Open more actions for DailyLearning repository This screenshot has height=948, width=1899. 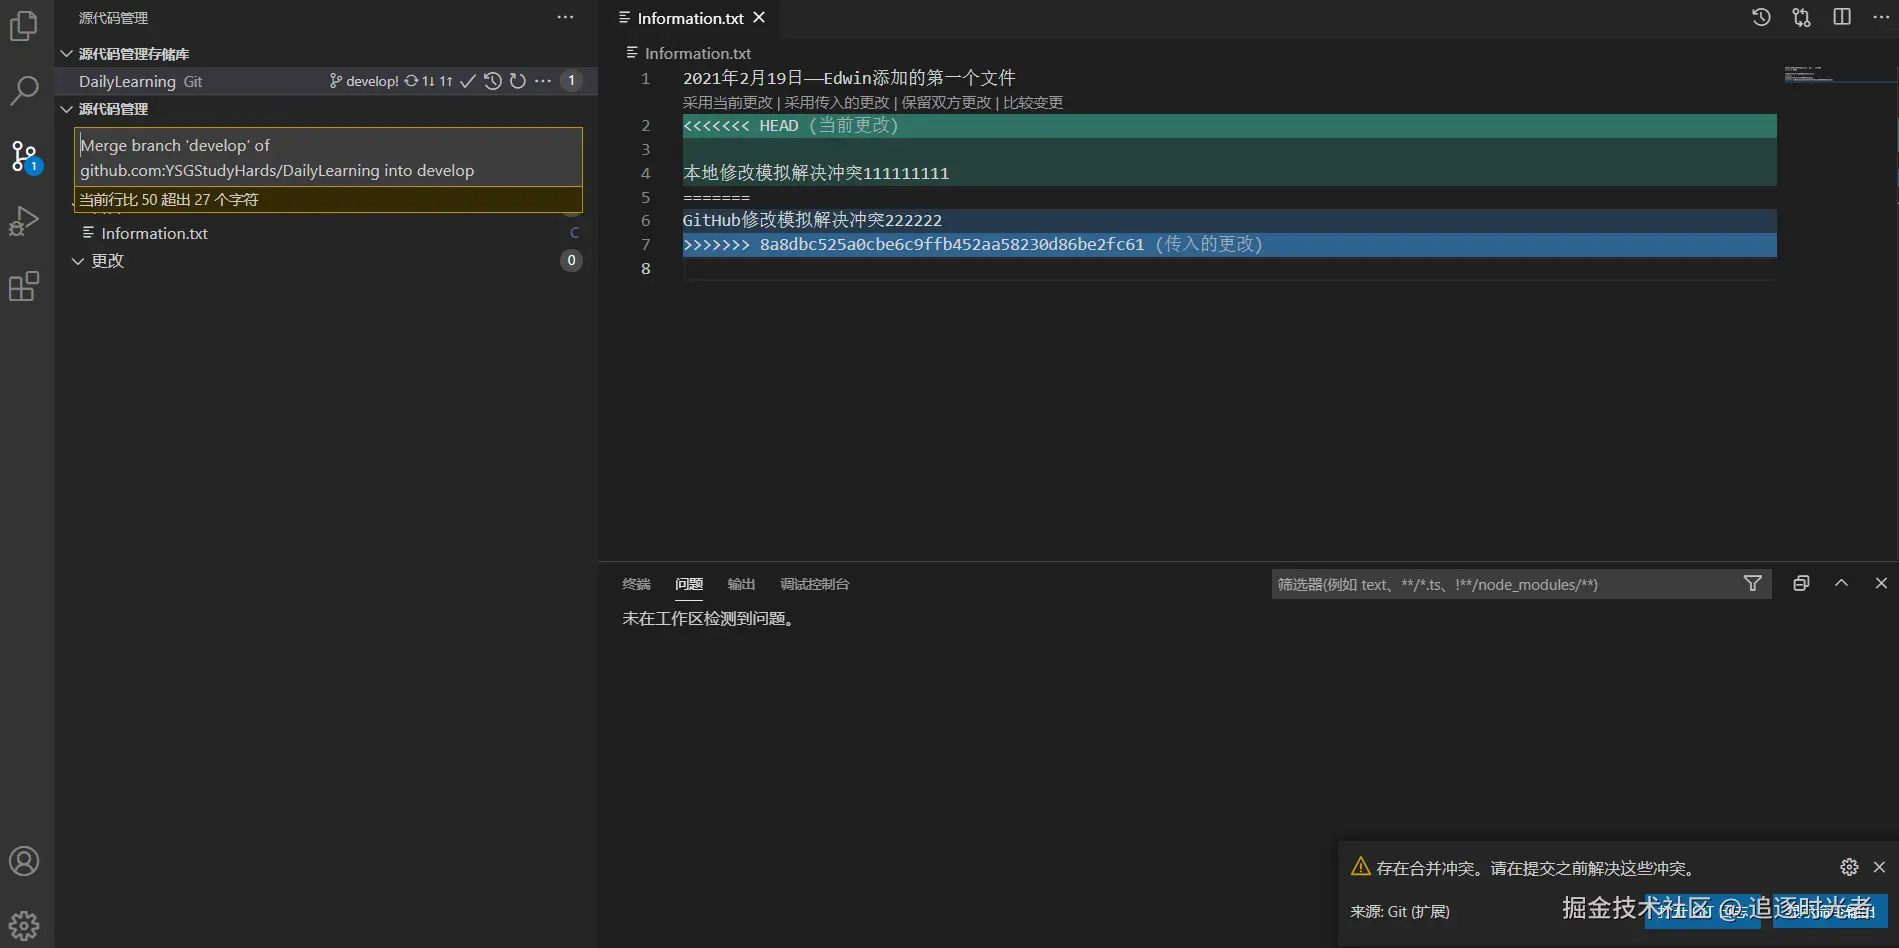(543, 81)
